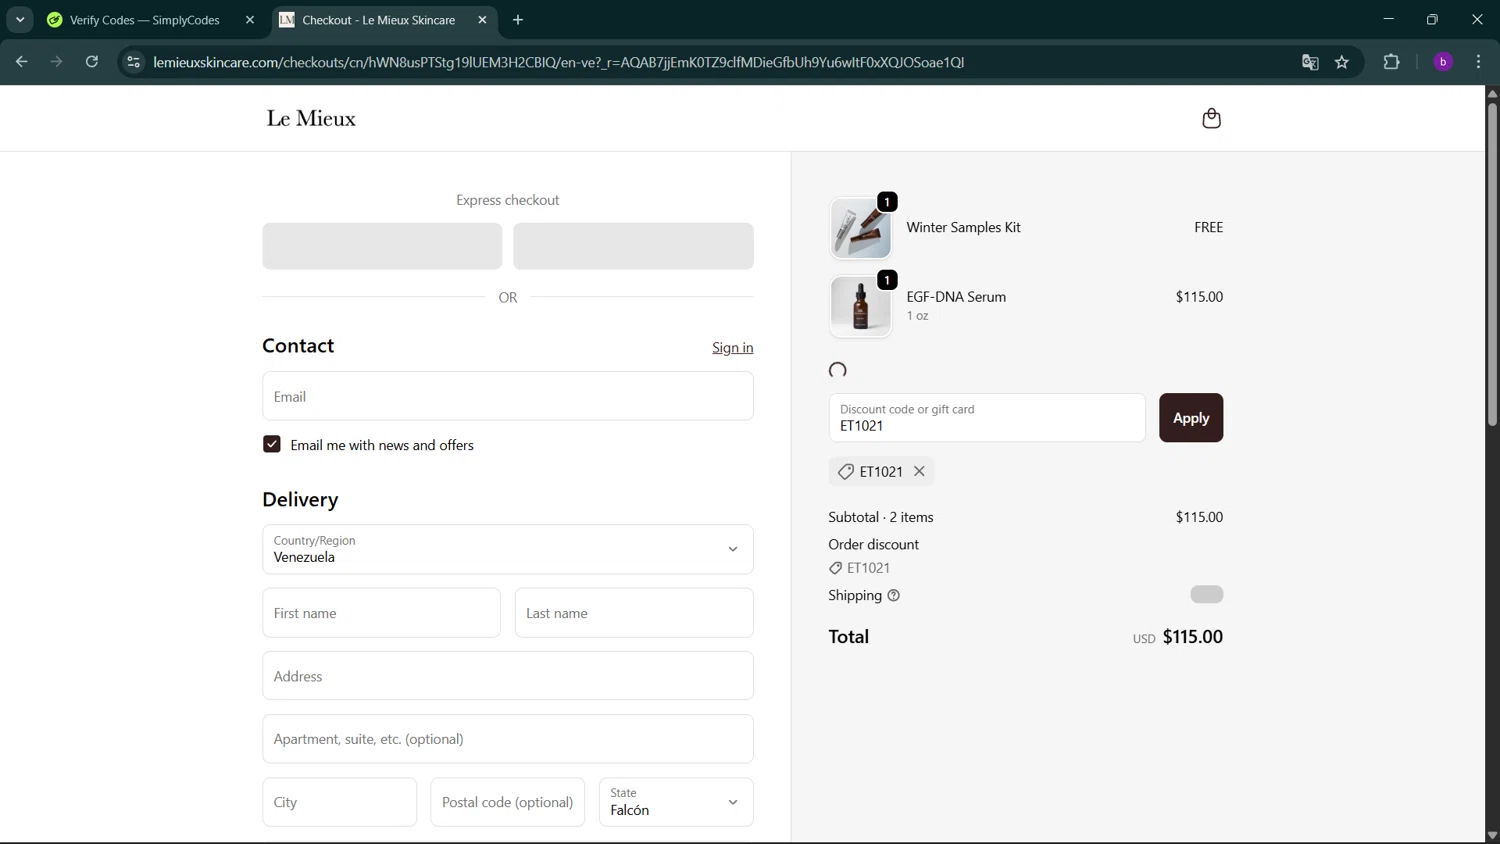The height and width of the screenshot is (844, 1500).
Task: Click the second express checkout button
Action: click(x=633, y=246)
